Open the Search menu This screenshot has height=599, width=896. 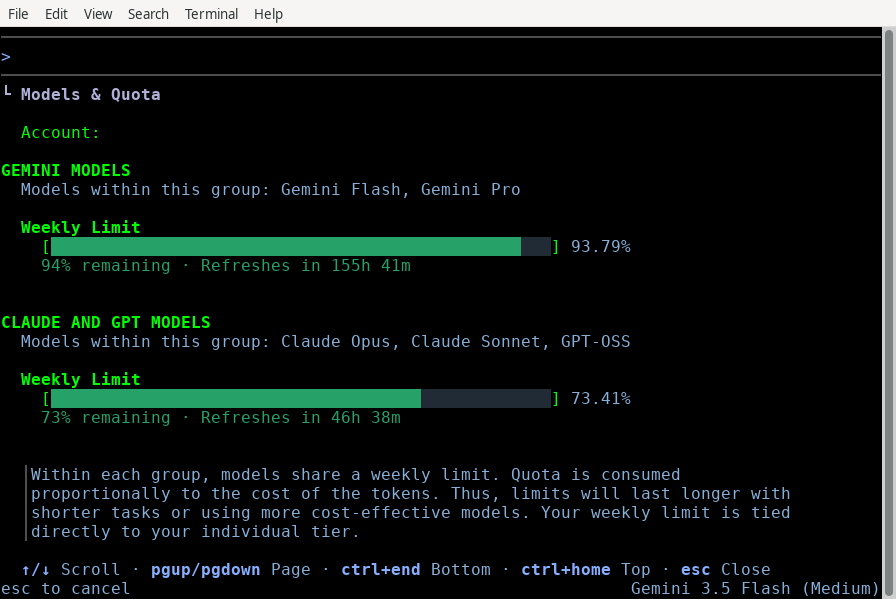pyautogui.click(x=148, y=14)
